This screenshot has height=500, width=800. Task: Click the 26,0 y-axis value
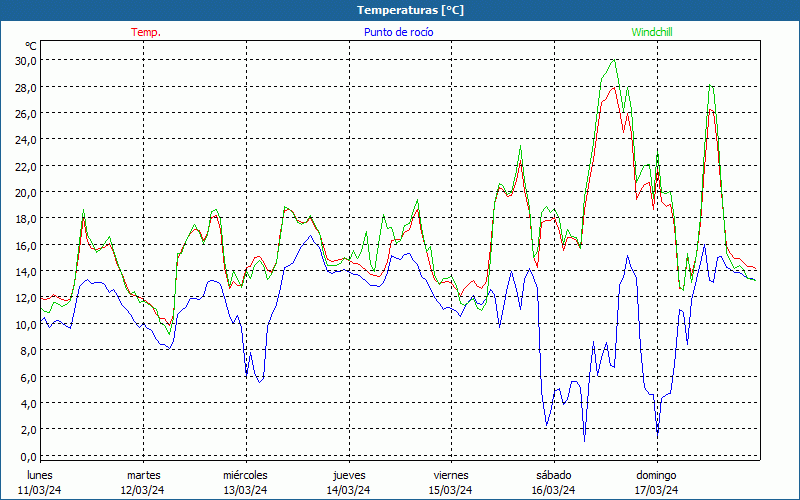point(26,113)
